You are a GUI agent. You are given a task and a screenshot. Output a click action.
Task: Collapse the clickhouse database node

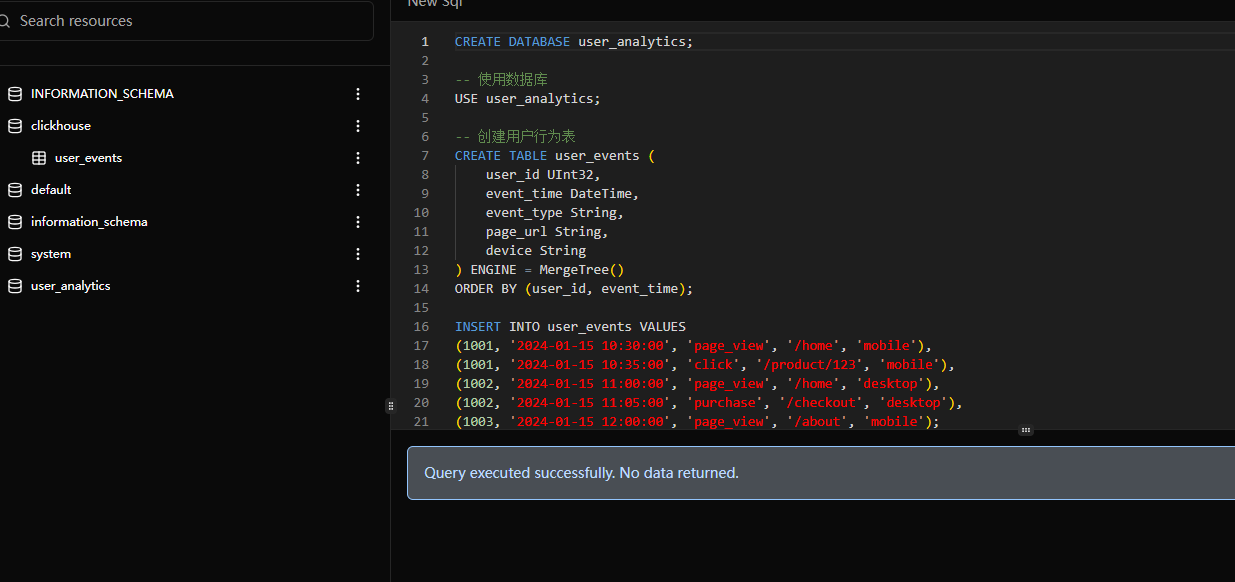tap(61, 126)
